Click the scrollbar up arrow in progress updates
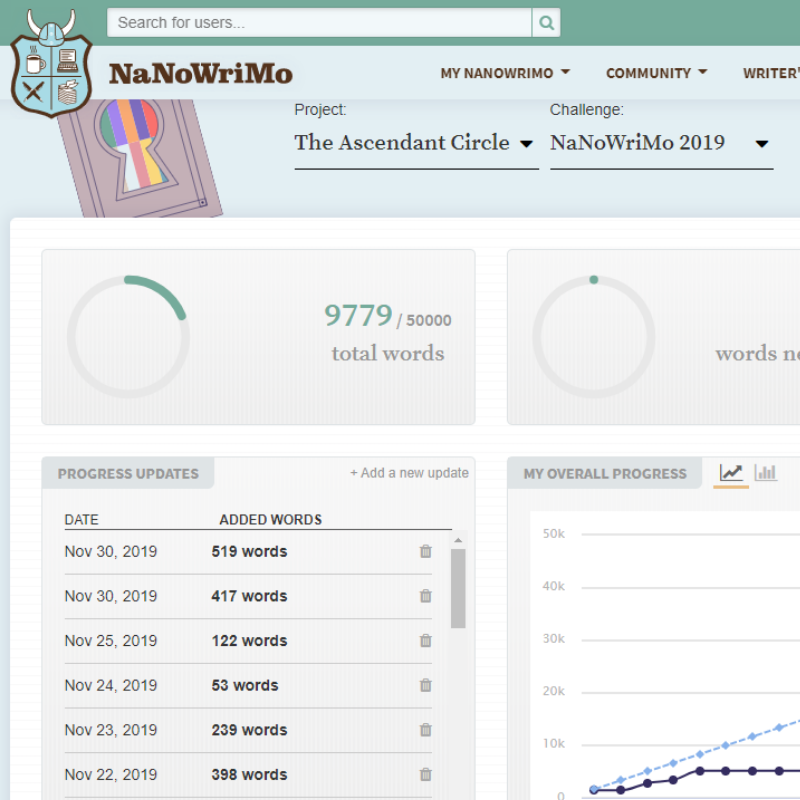 pos(458,540)
